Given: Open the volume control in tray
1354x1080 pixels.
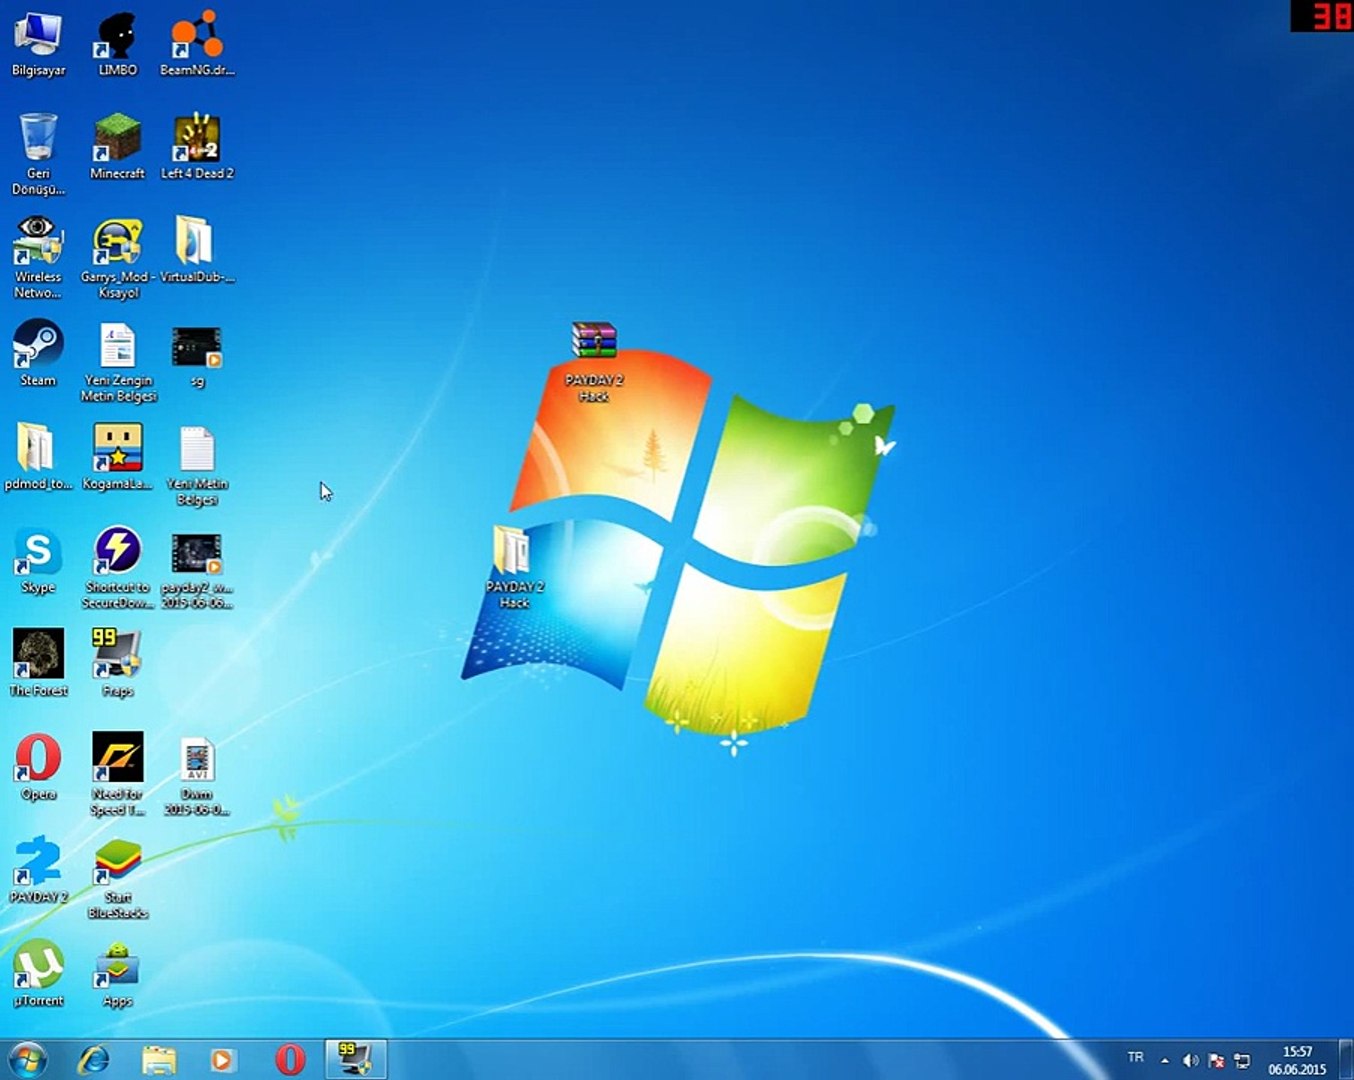Looking at the screenshot, I should tap(1190, 1060).
